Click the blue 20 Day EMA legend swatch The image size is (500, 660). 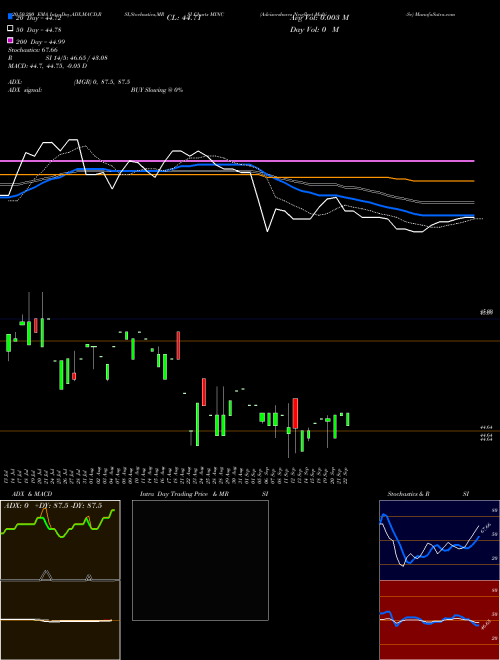click(x=10, y=17)
